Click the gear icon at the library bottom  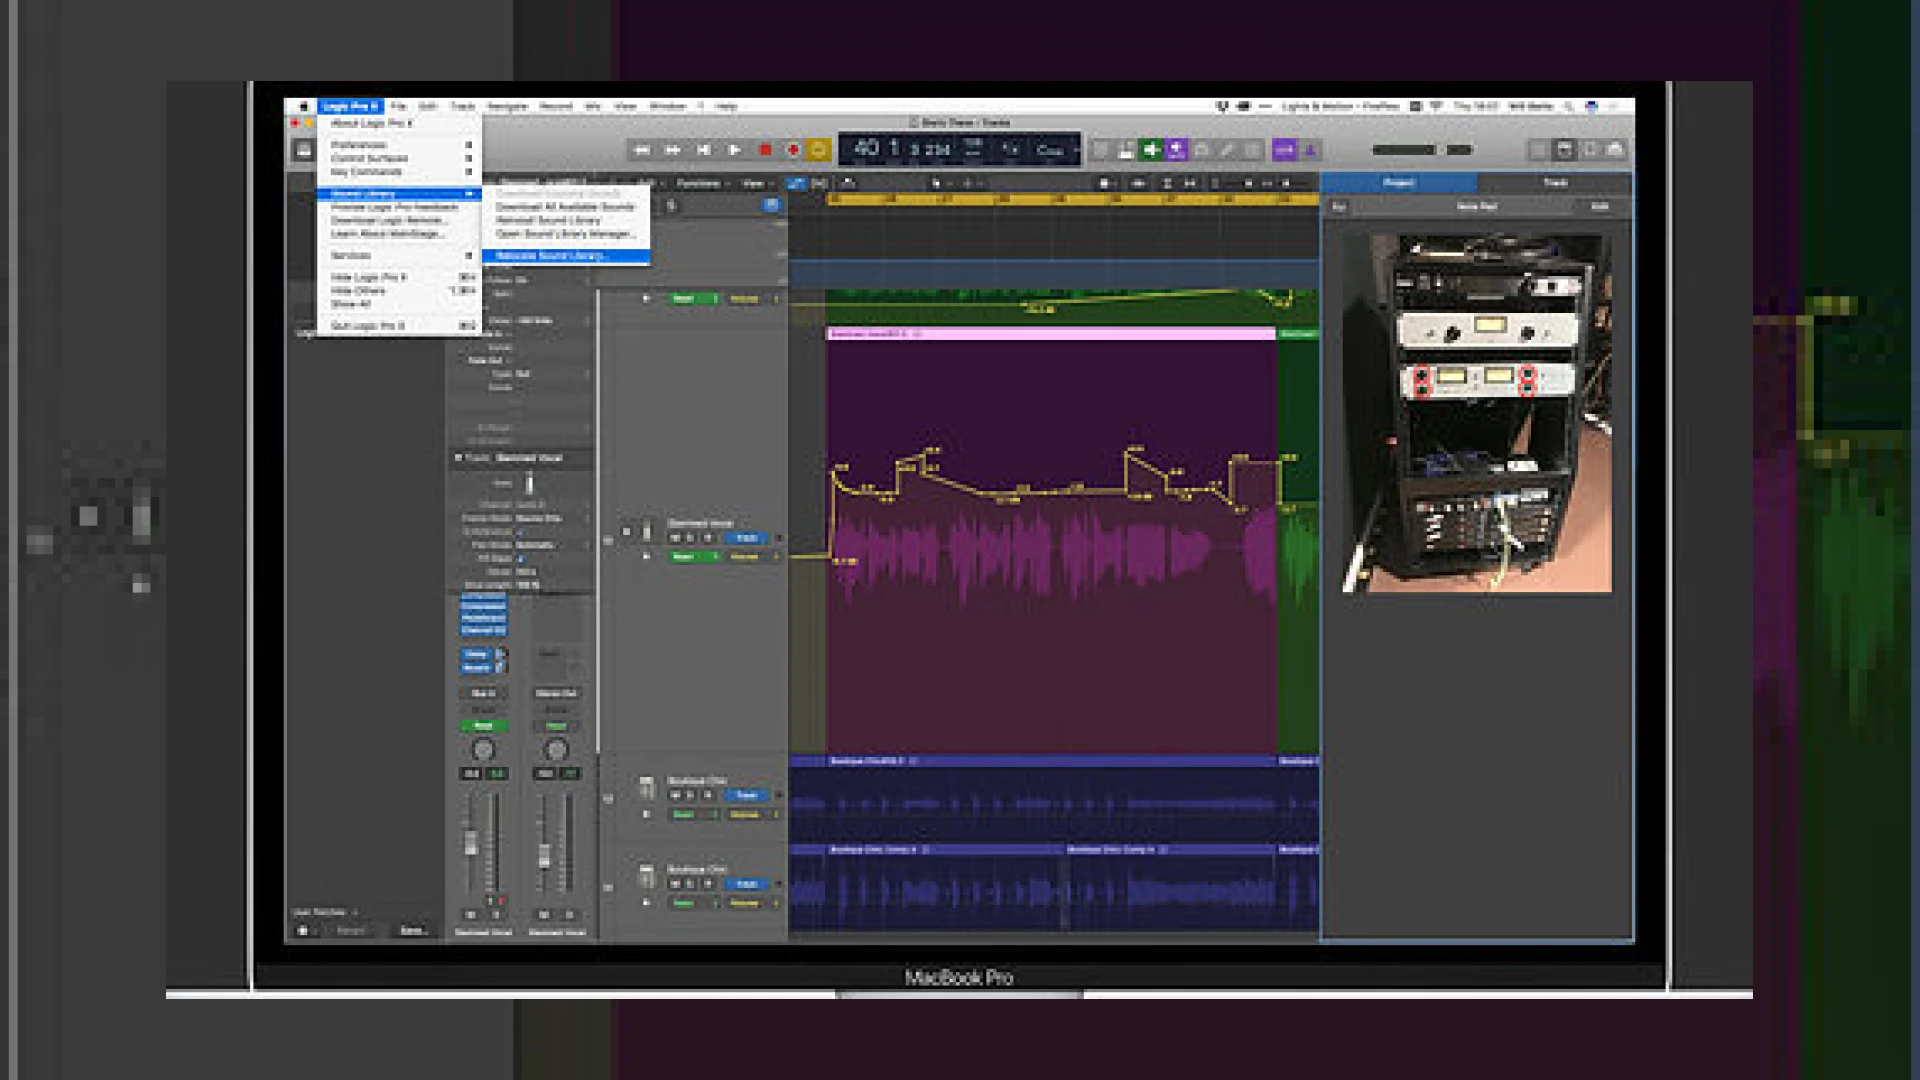pos(303,930)
